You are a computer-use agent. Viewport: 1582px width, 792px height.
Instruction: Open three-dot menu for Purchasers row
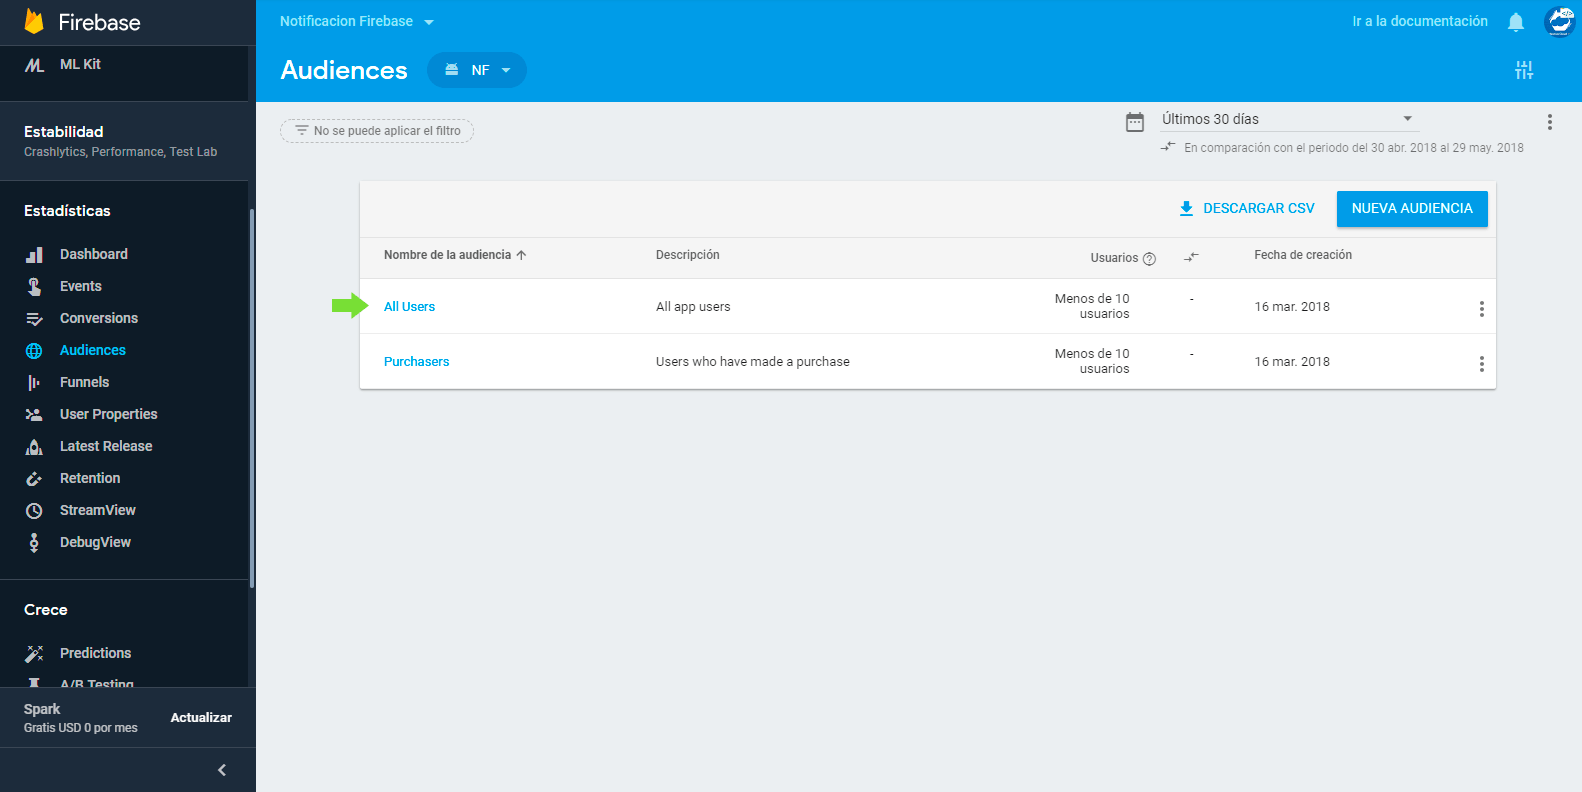[1481, 364]
